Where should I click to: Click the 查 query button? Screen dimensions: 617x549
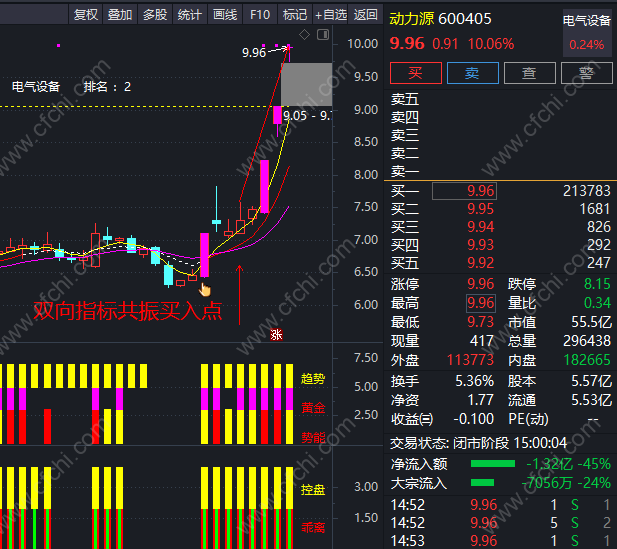pyautogui.click(x=530, y=73)
